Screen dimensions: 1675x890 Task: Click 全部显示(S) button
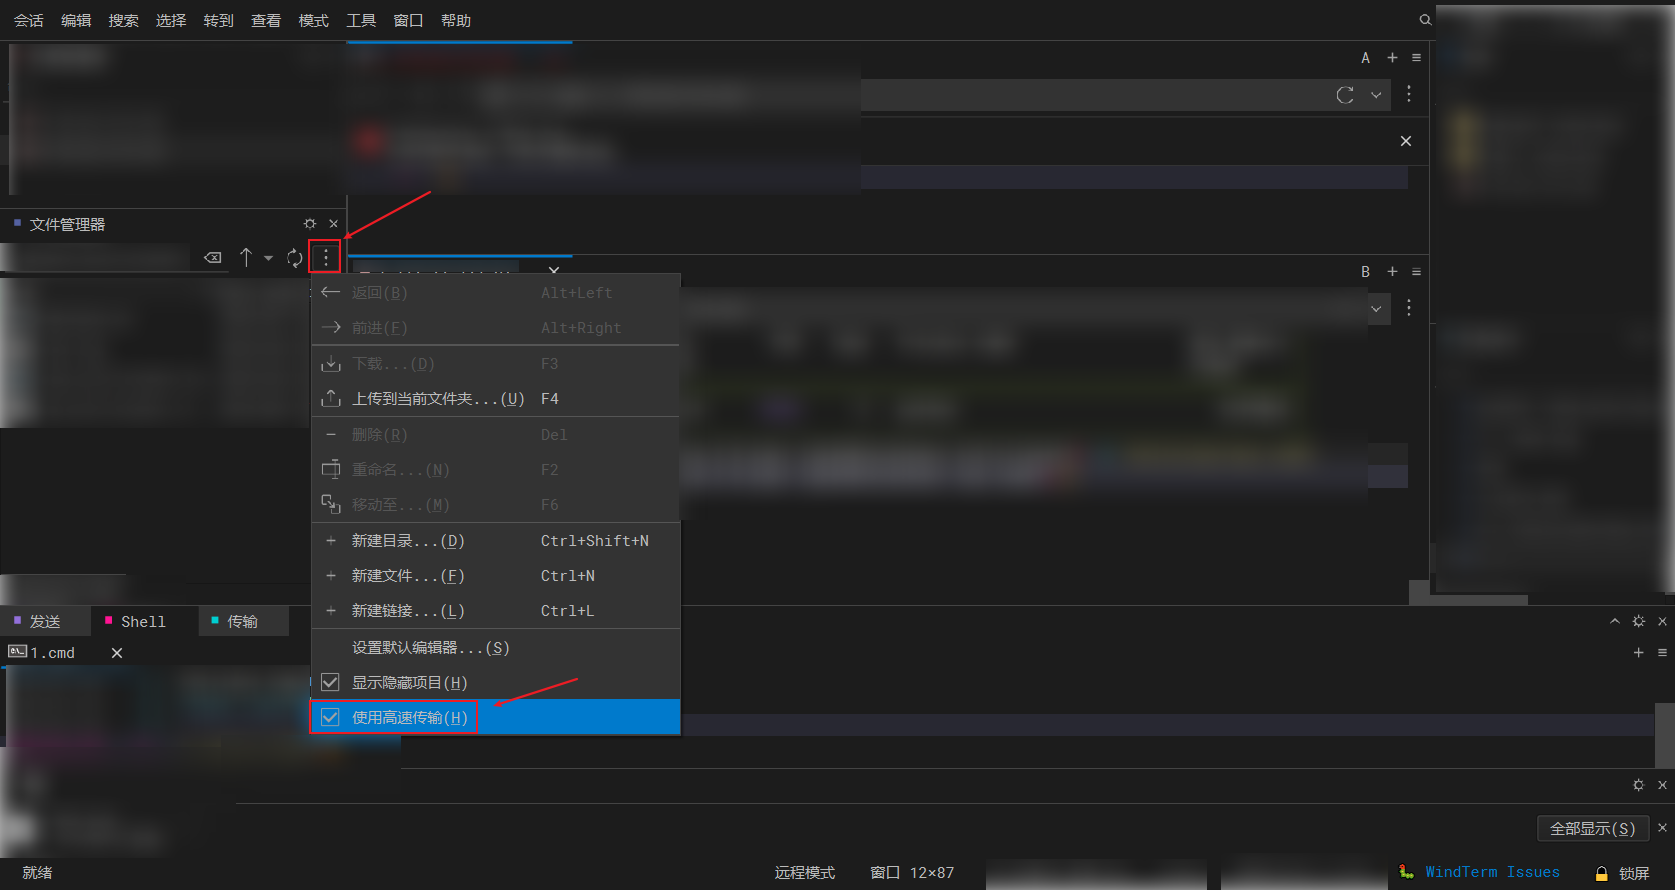point(1593,828)
